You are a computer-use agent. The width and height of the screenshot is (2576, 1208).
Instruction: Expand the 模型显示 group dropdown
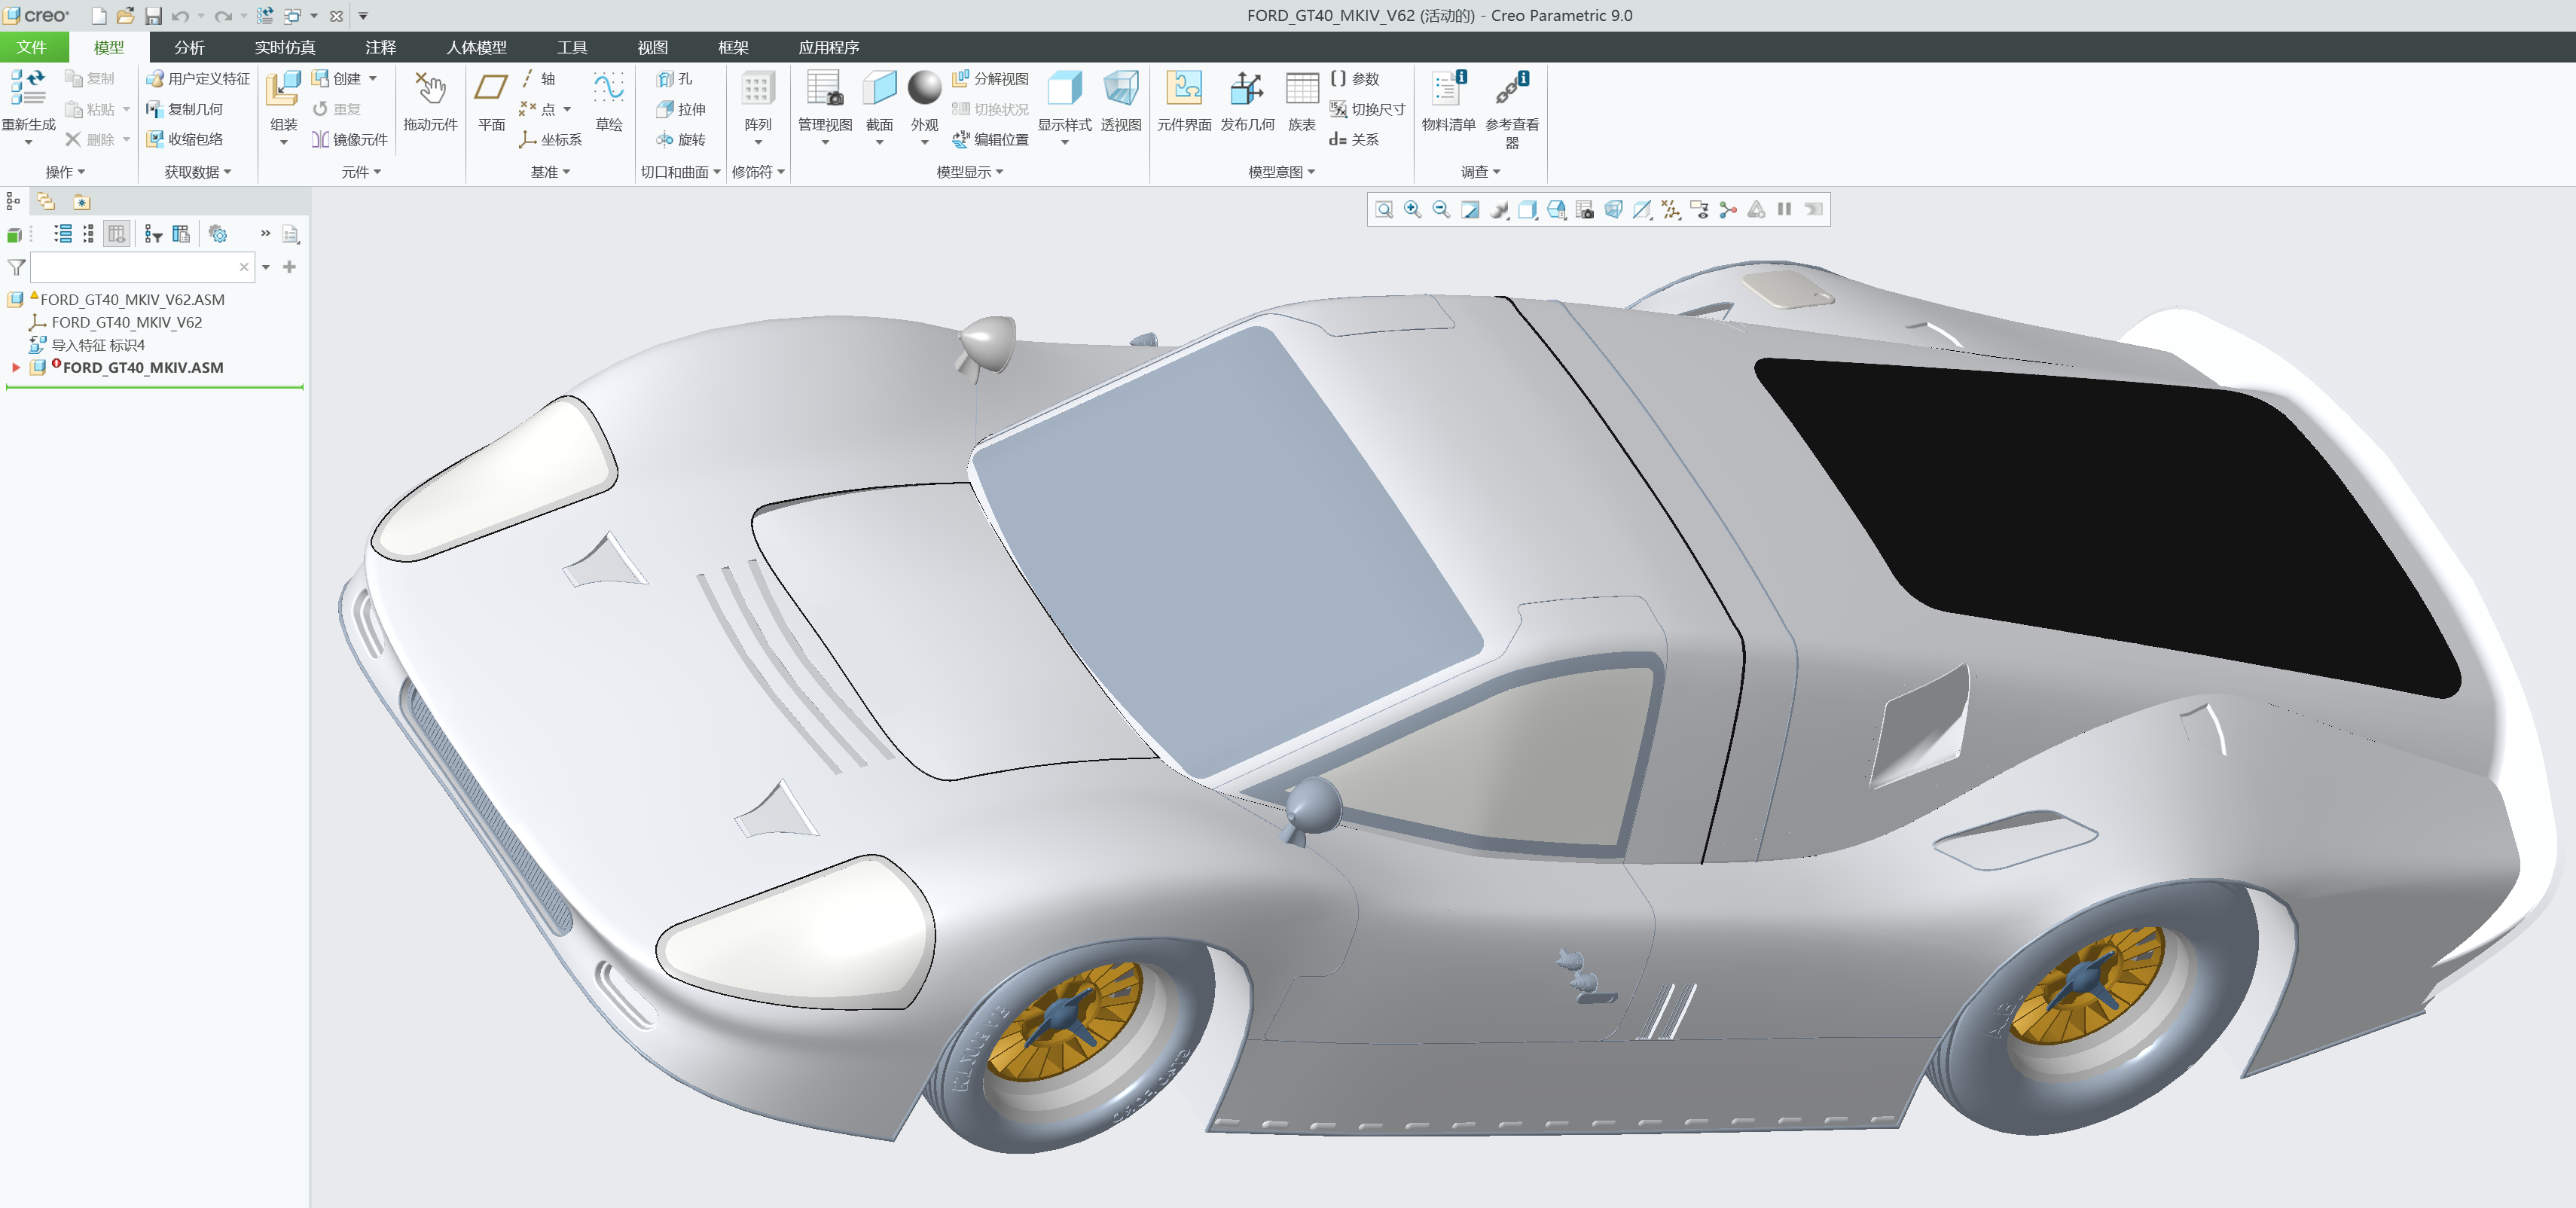point(970,172)
